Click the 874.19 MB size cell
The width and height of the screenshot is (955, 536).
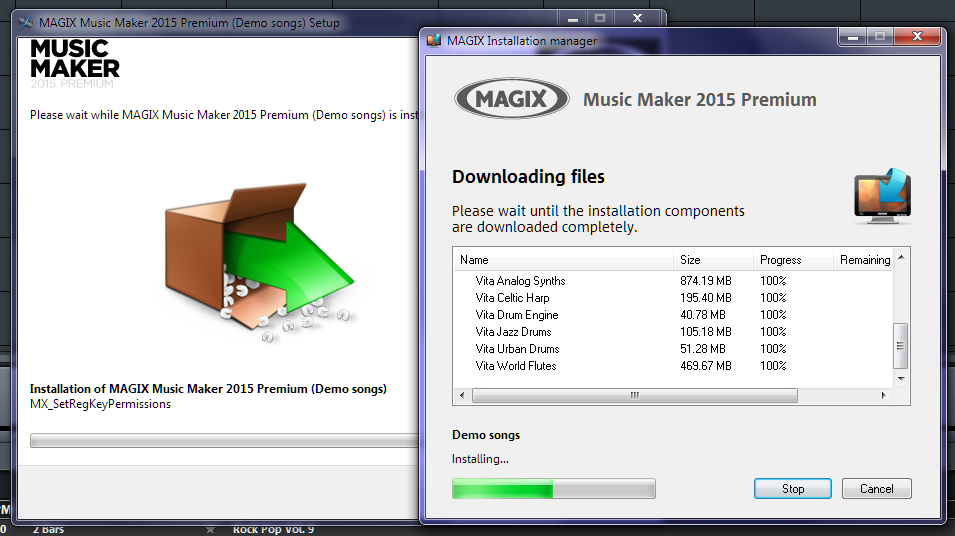705,281
